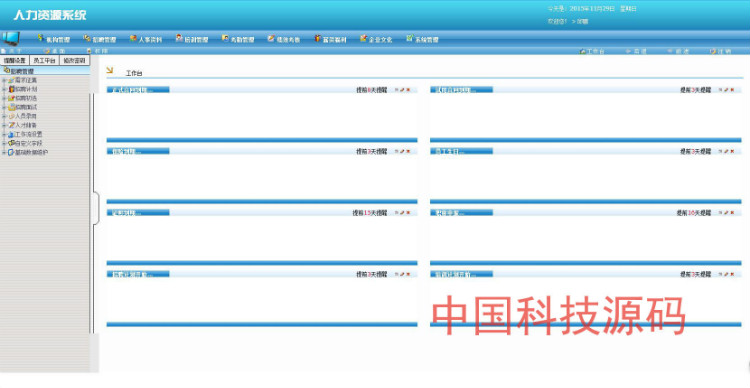Expand the 基础数据维护 tree node
This screenshot has height=388, width=750.
click(x=4, y=152)
